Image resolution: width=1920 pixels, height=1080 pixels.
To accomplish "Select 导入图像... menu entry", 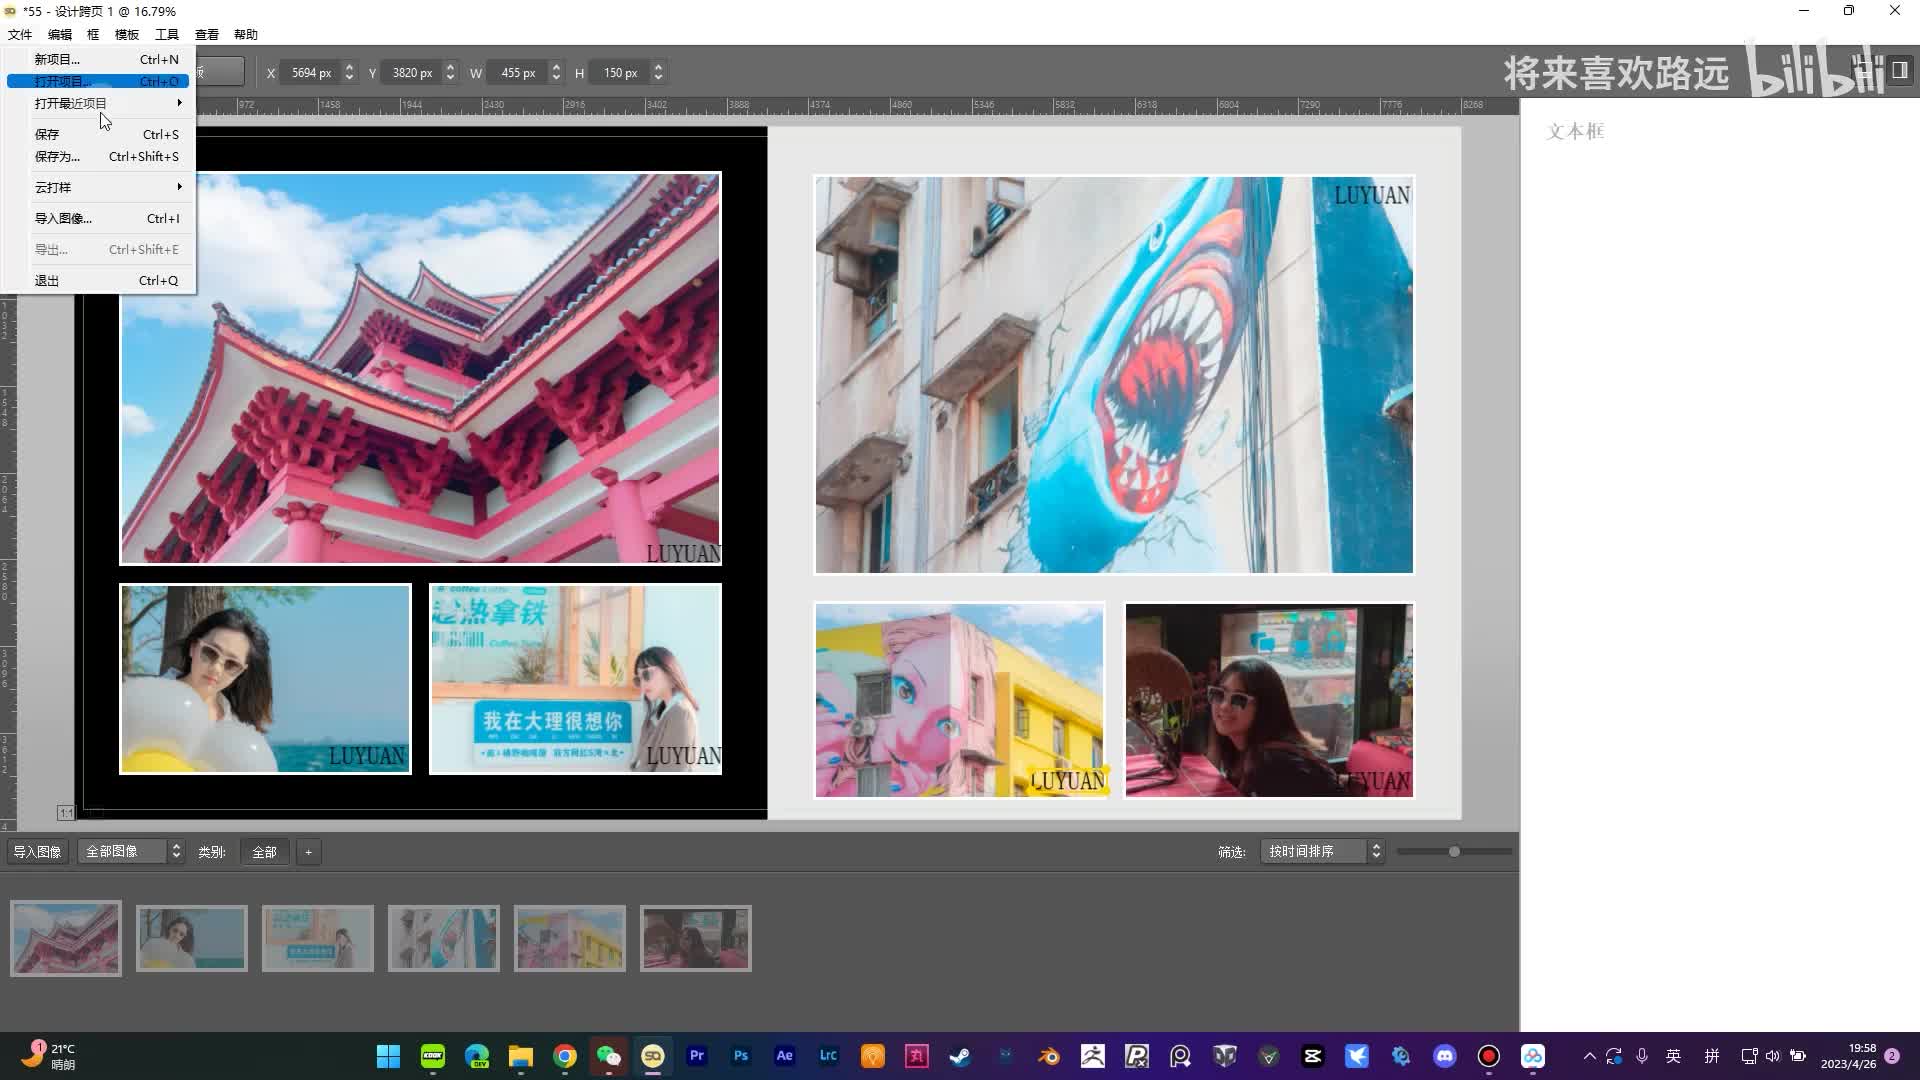I will click(63, 218).
